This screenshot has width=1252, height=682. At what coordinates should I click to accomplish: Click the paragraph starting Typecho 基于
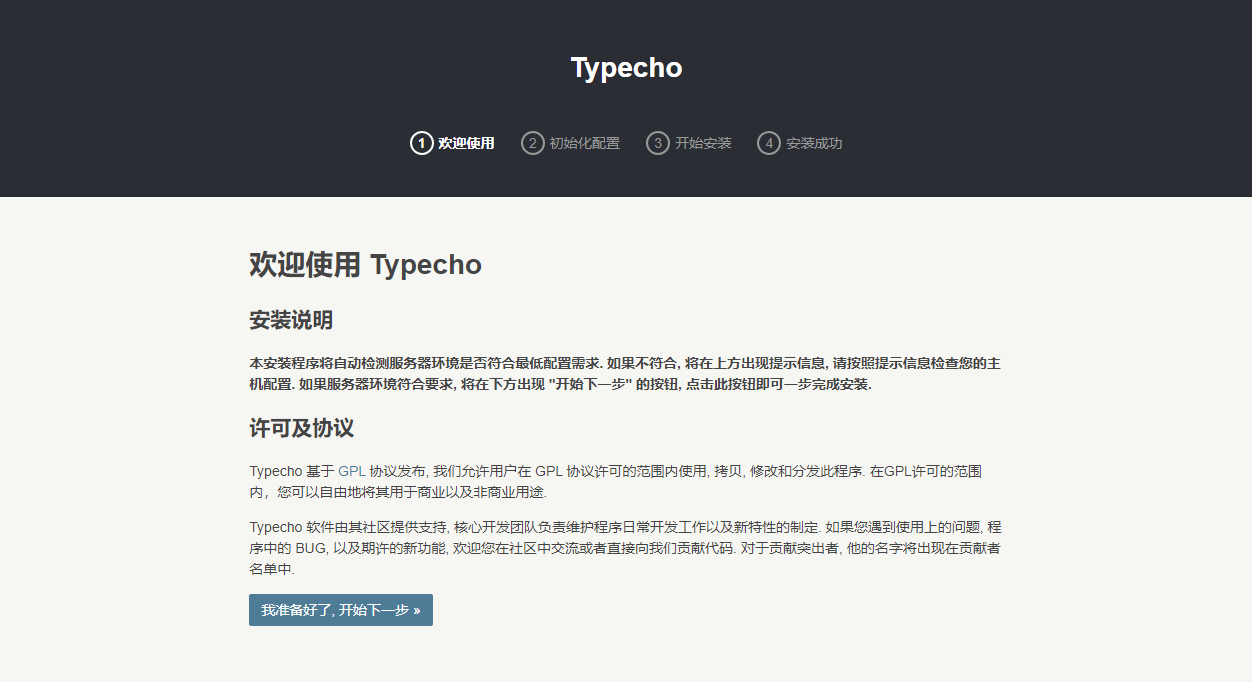[616, 482]
